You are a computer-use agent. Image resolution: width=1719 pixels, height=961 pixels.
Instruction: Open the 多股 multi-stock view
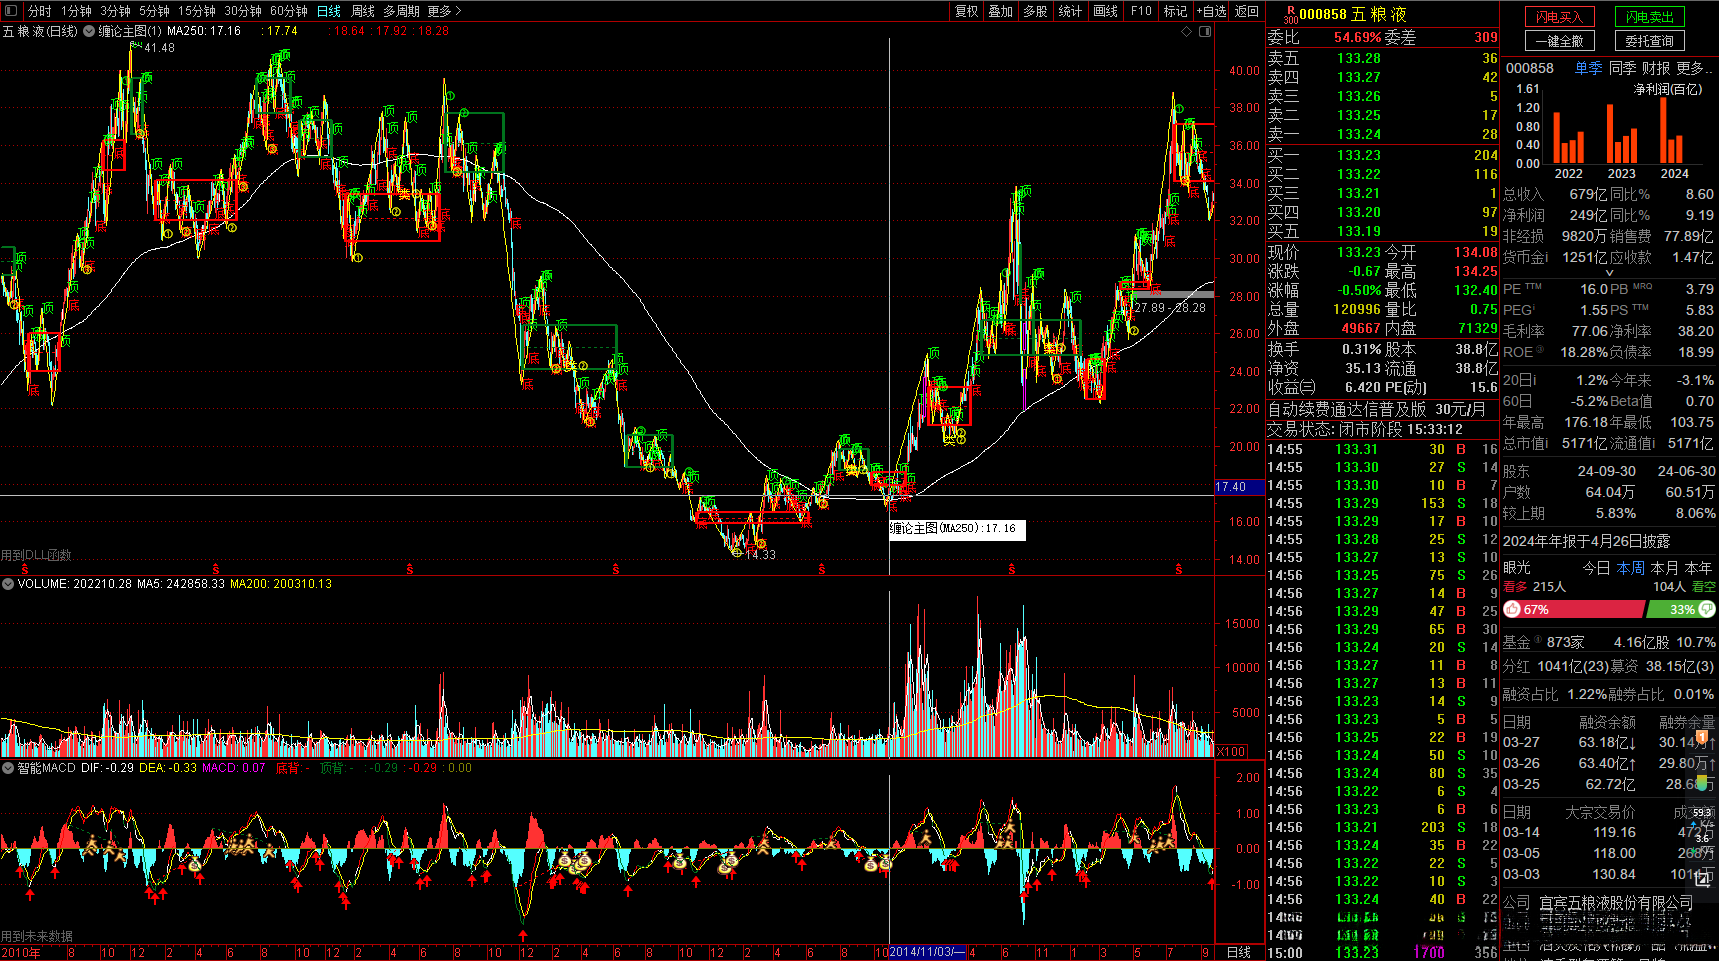click(1035, 11)
